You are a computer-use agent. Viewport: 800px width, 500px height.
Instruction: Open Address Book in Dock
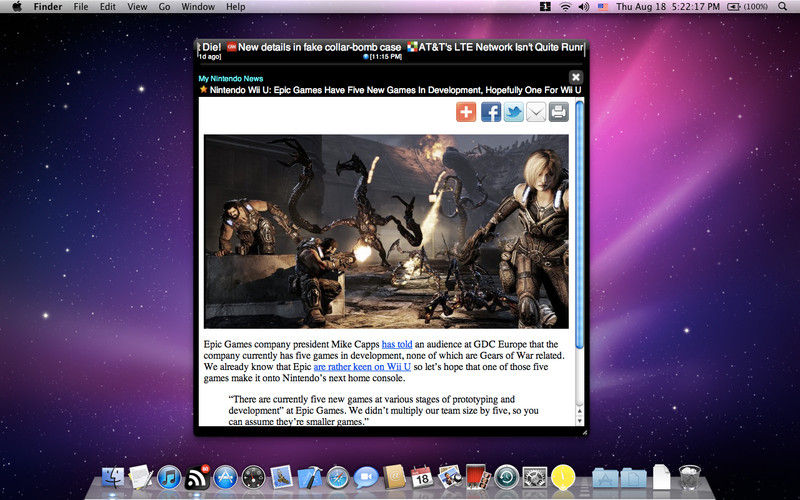394,478
